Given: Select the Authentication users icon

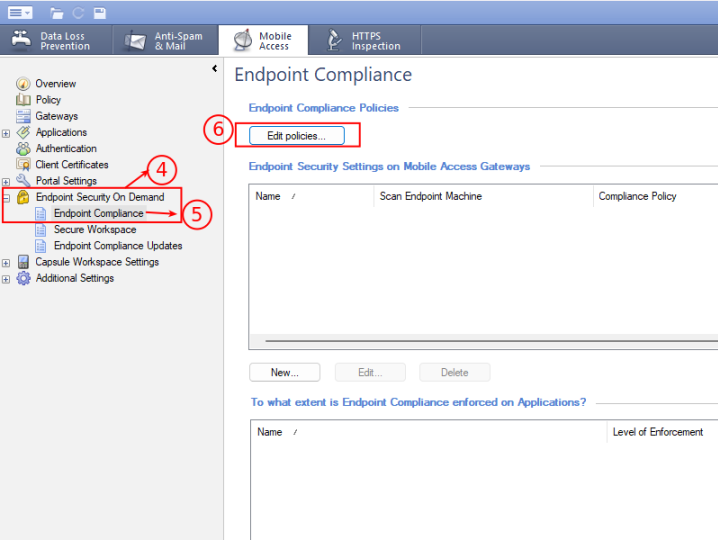Looking at the screenshot, I should click(x=24, y=149).
